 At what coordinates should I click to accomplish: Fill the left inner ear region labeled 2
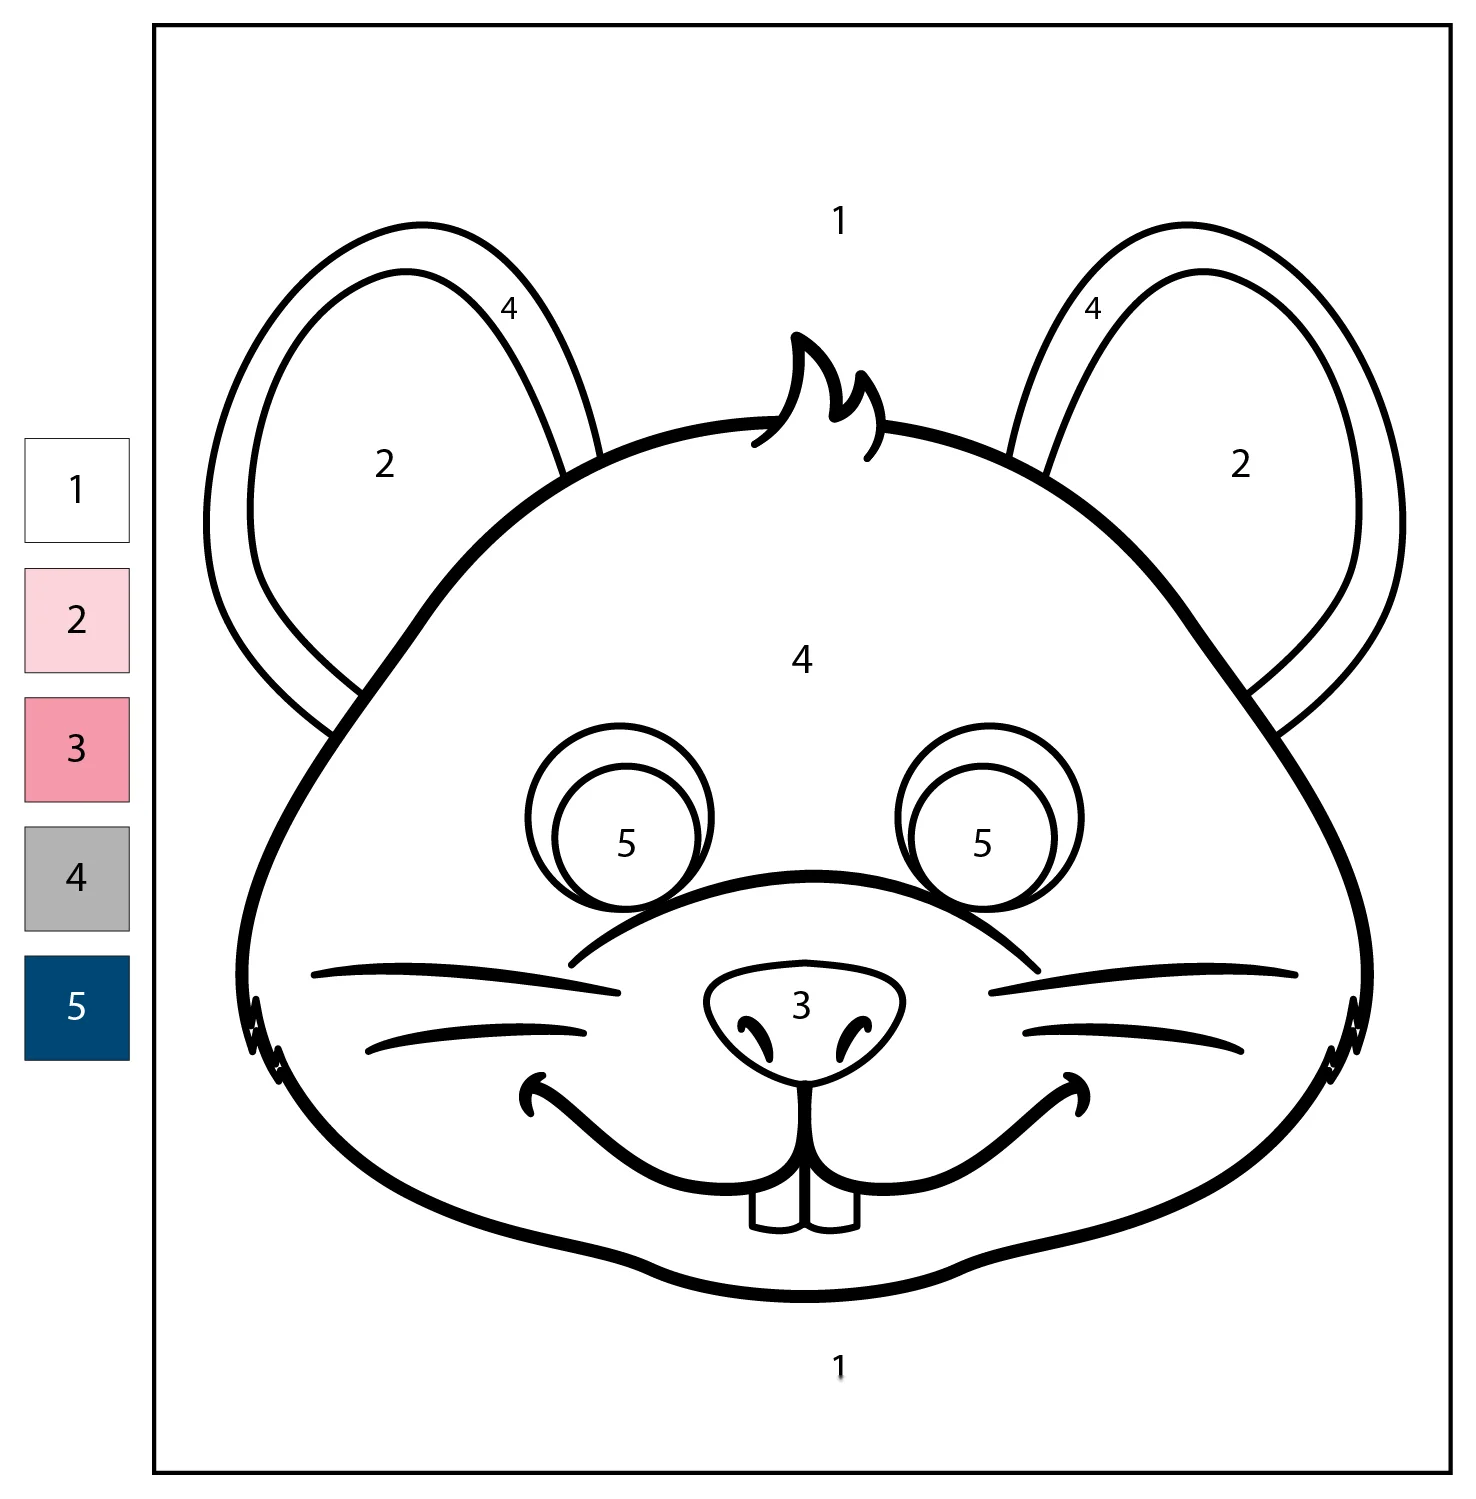(x=385, y=464)
